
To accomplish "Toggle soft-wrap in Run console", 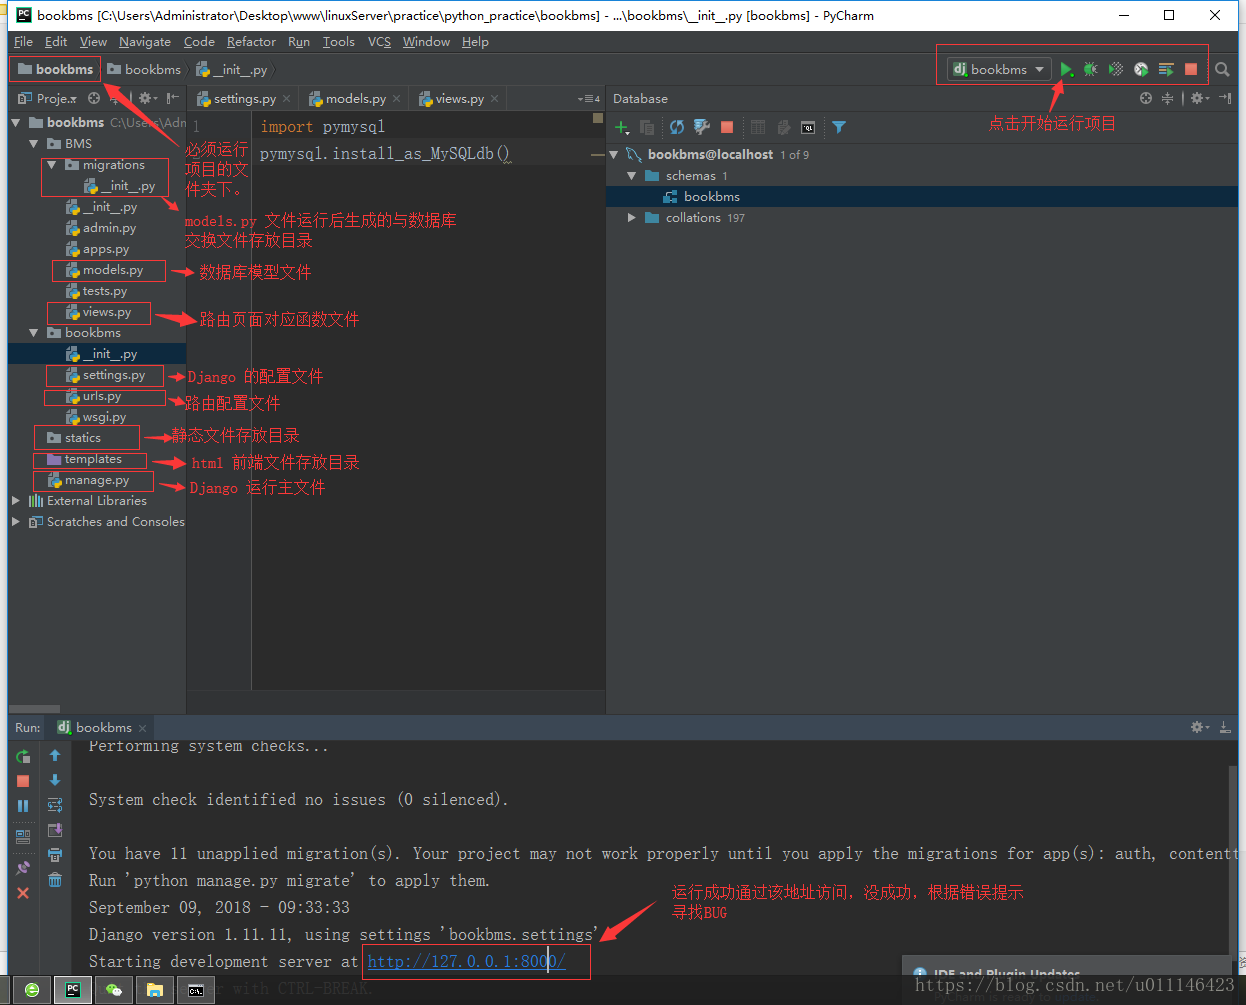I will pos(55,805).
